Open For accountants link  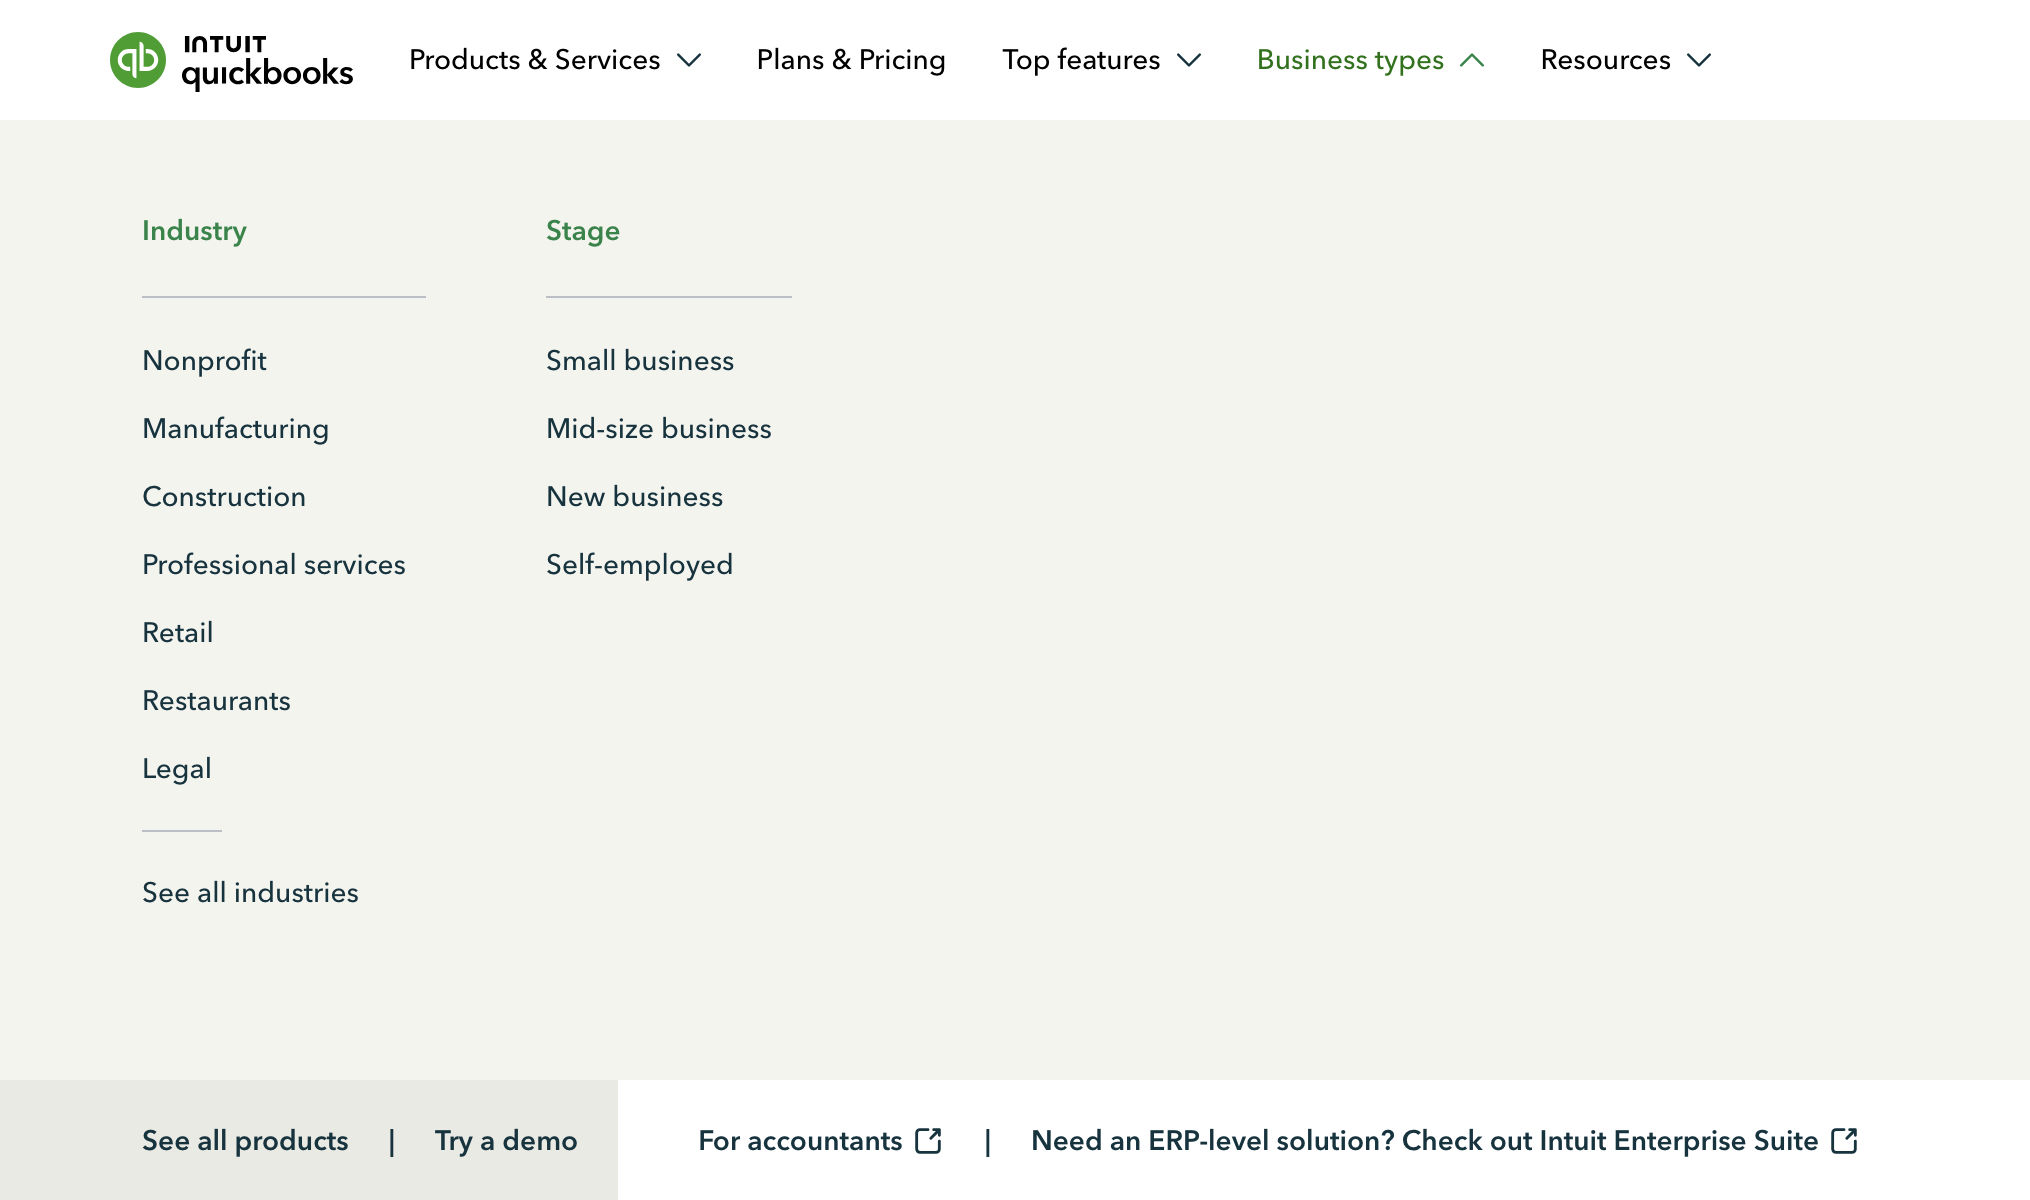tap(800, 1140)
